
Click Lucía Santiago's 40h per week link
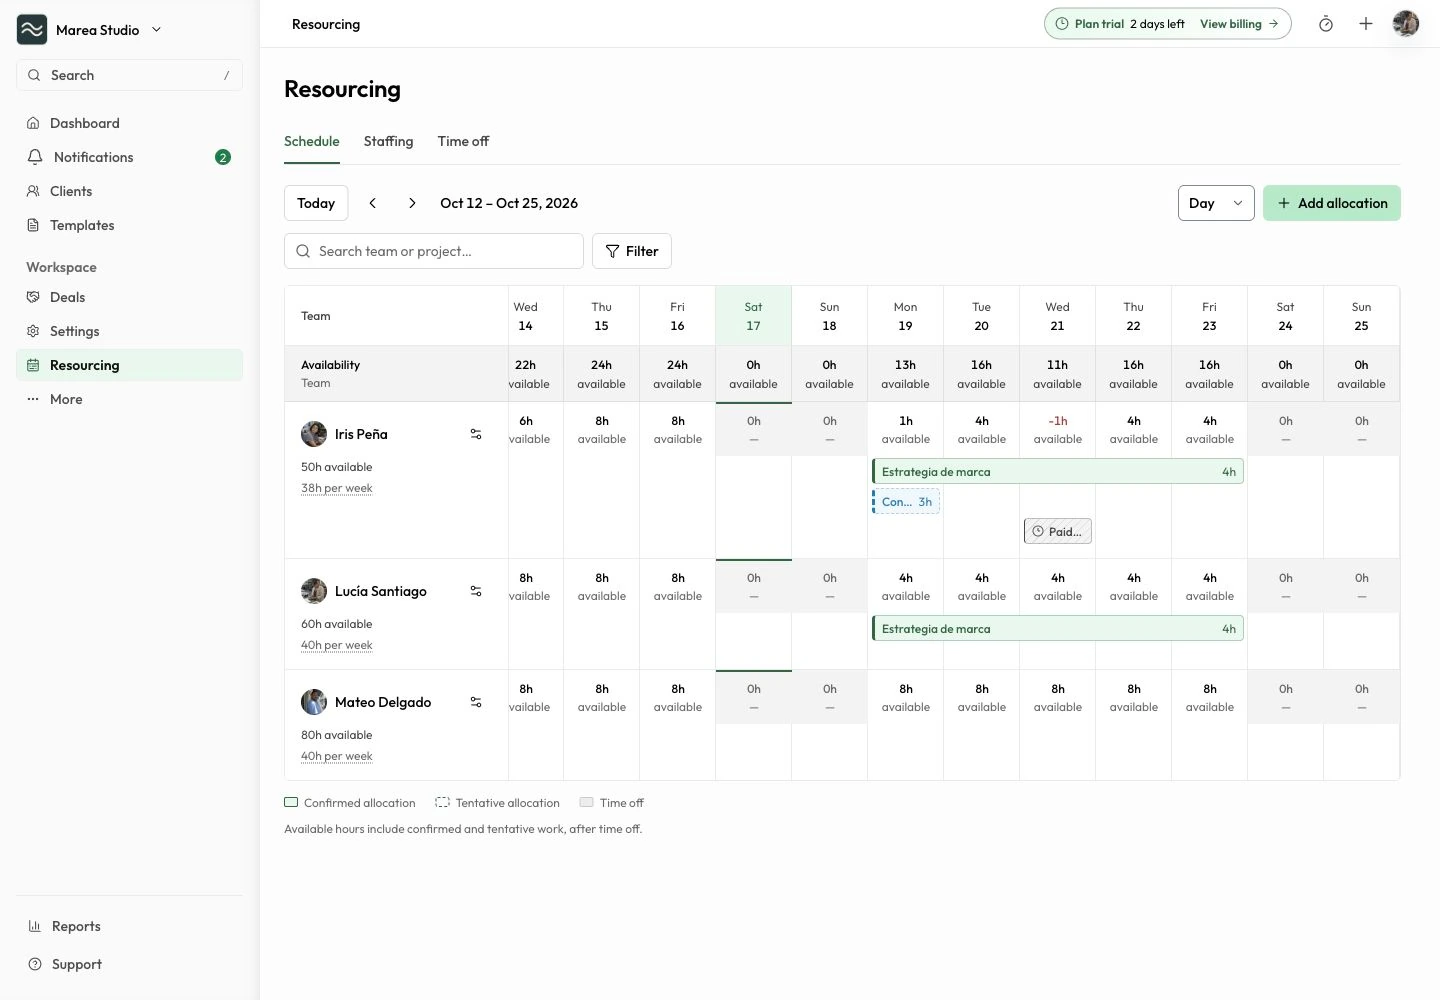tap(337, 645)
